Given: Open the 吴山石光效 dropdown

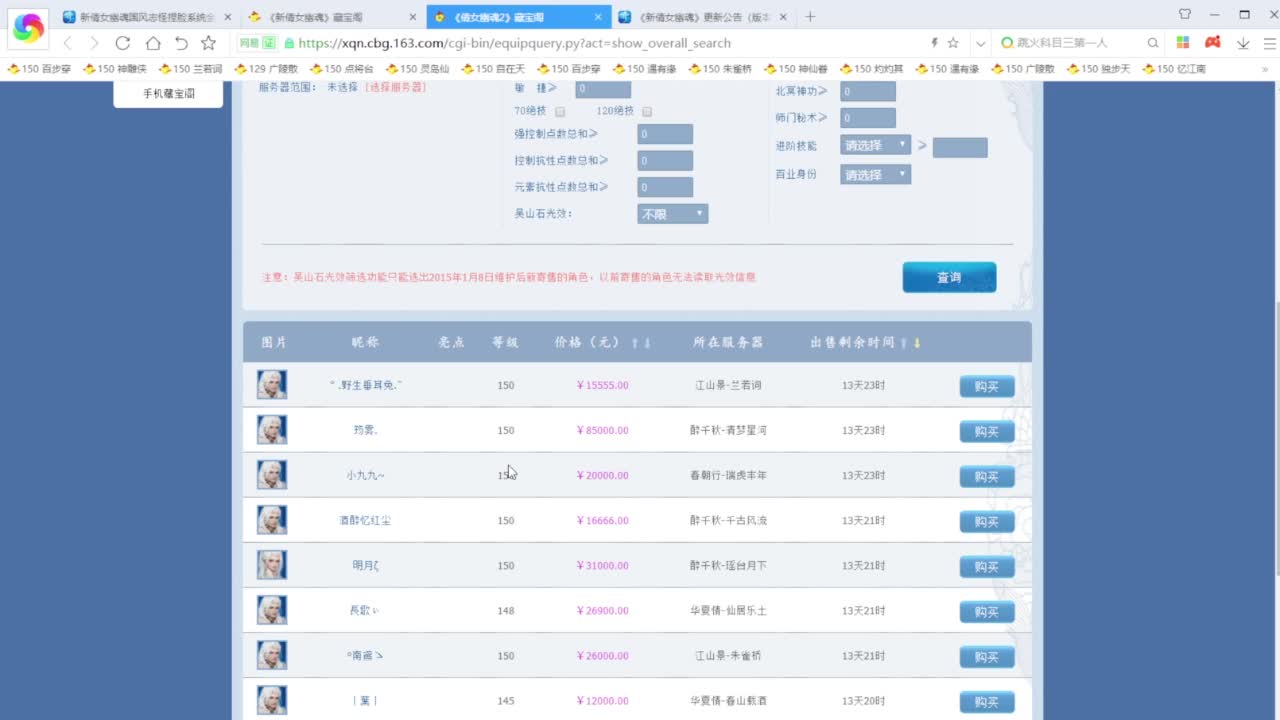Looking at the screenshot, I should [x=672, y=214].
